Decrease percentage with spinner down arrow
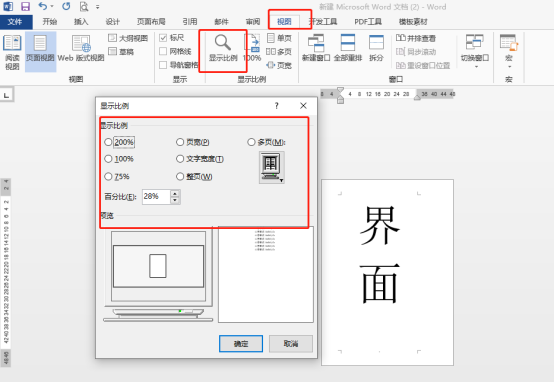The image size is (554, 383). click(x=175, y=200)
